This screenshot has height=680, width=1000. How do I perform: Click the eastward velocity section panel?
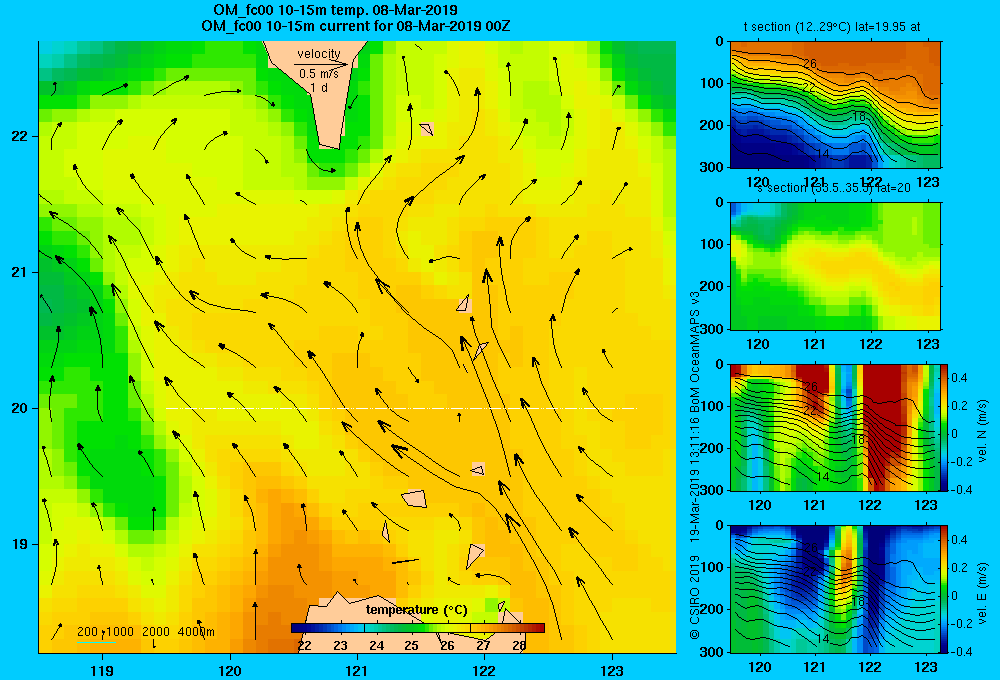coord(835,589)
